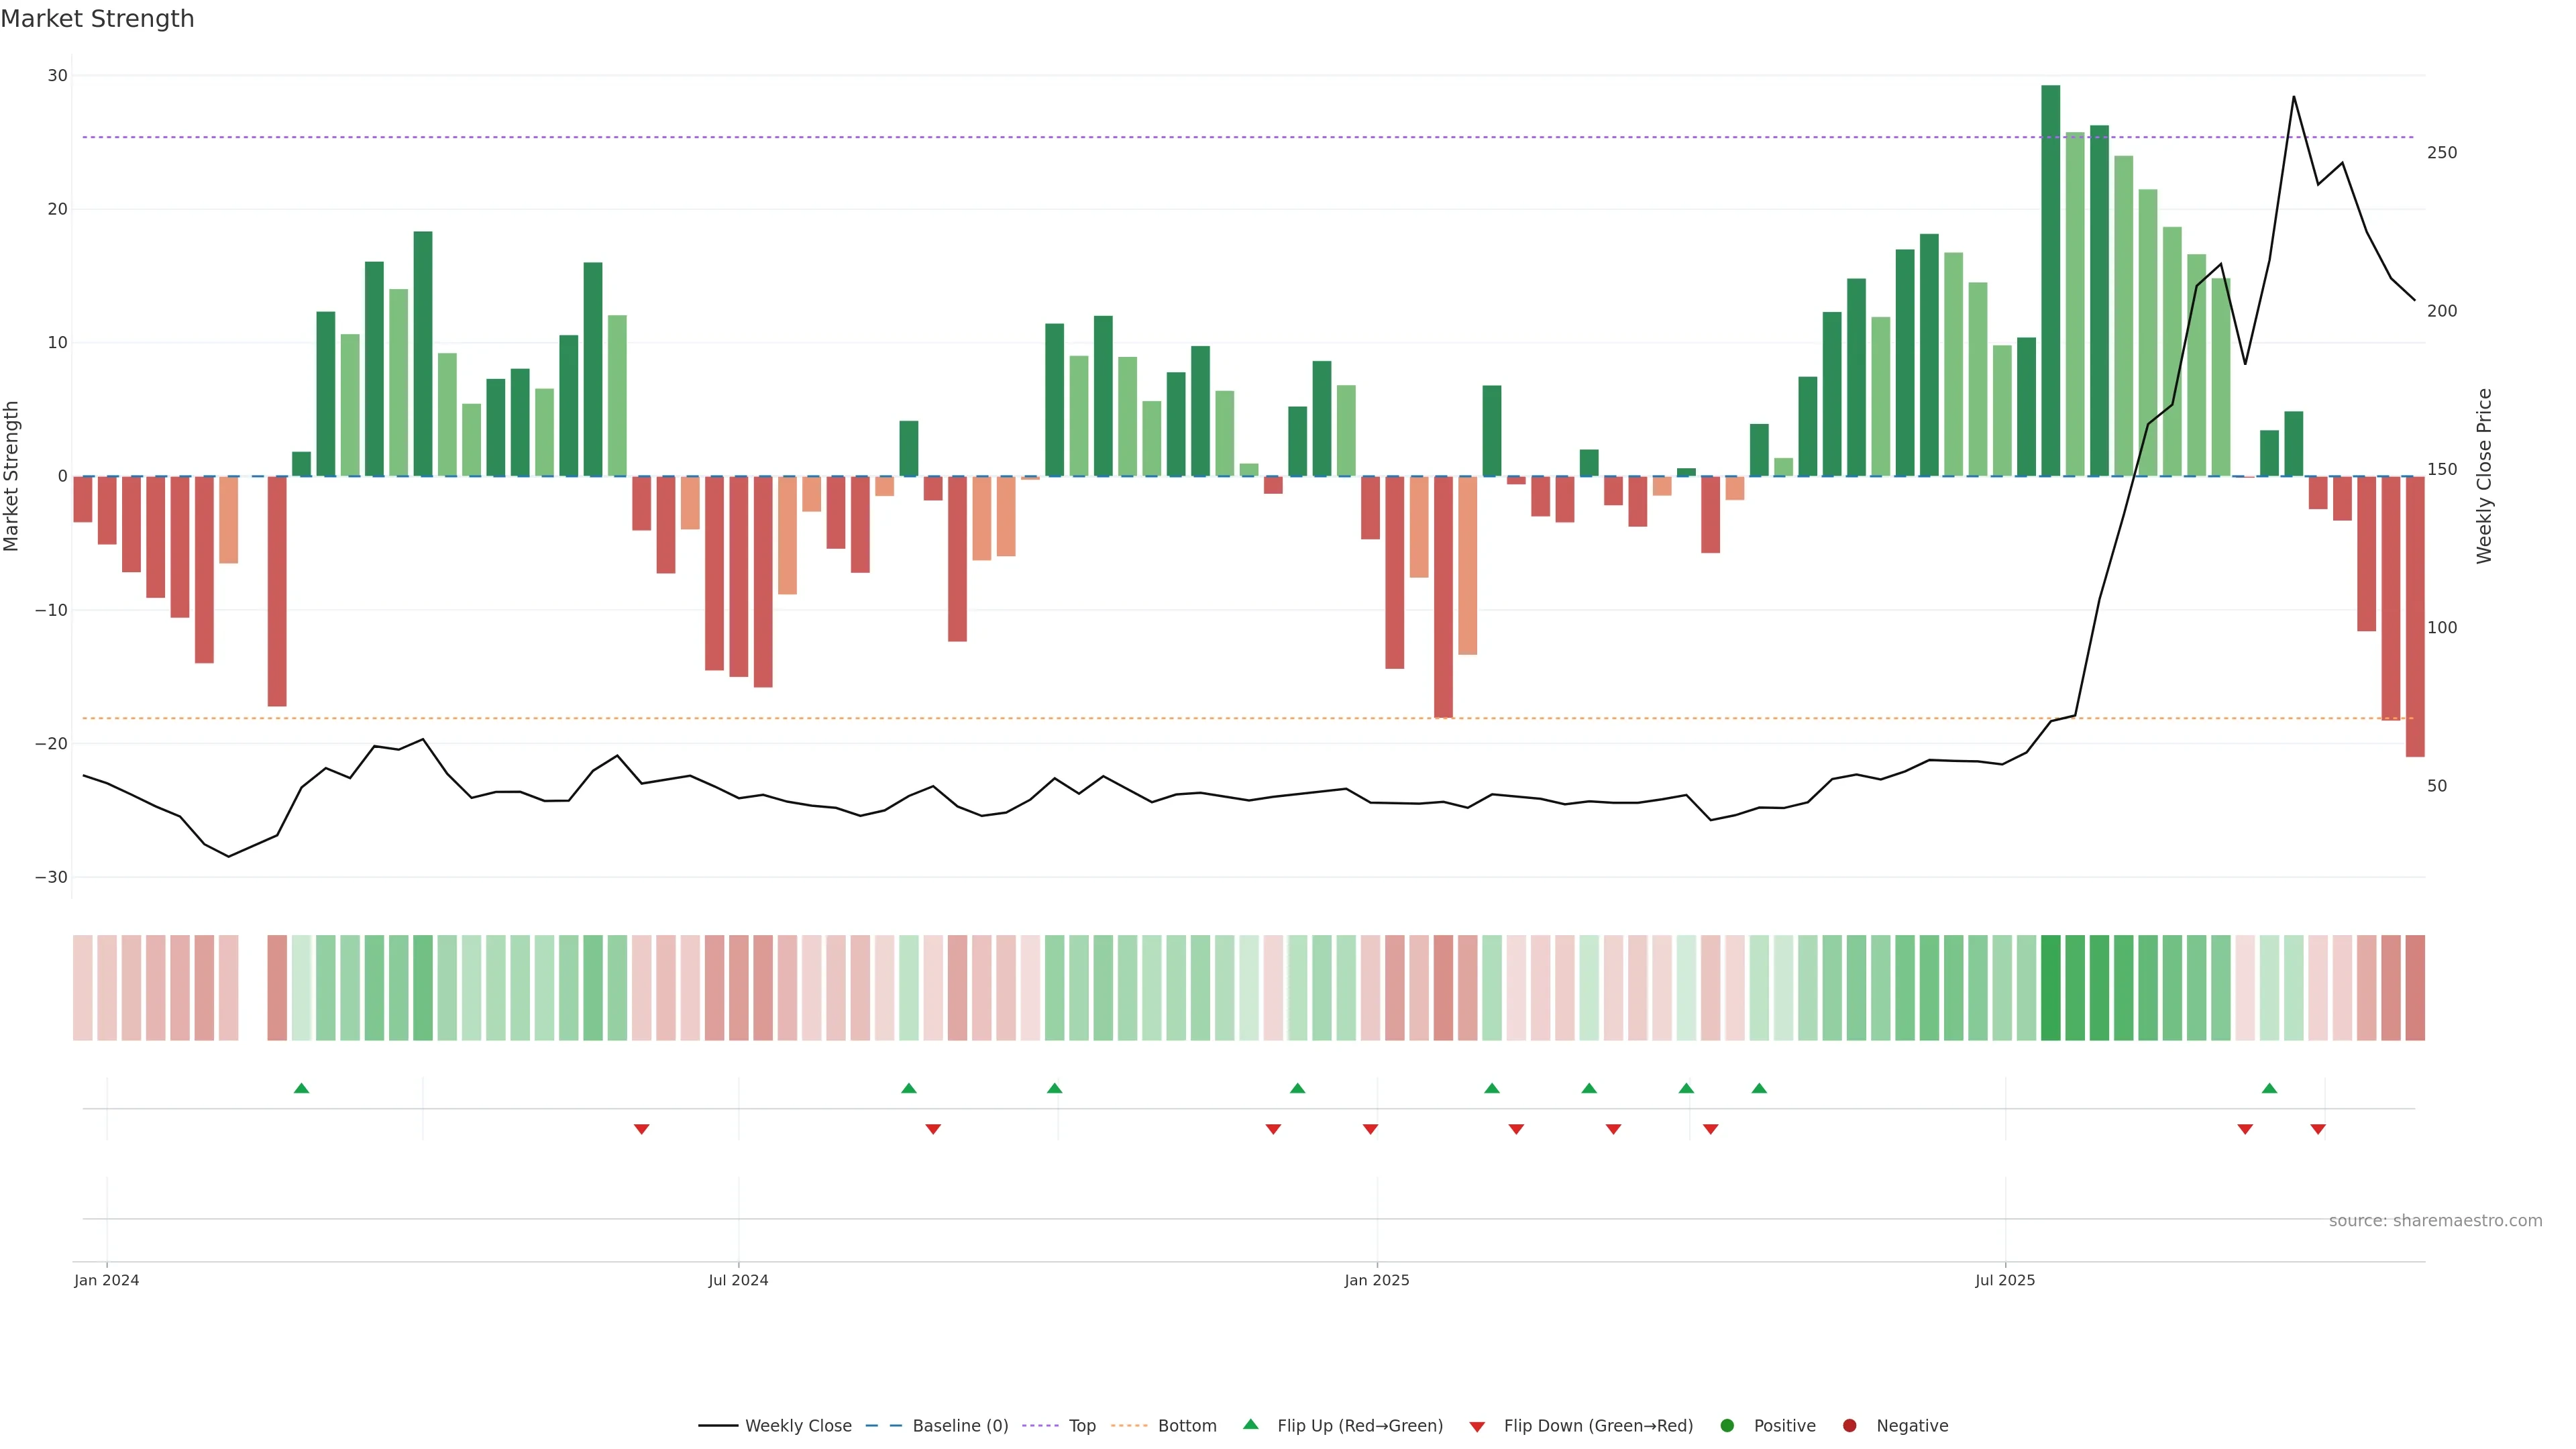Click the peak of the Weekly Close line
This screenshot has height=1449, width=2576.
(x=2293, y=97)
